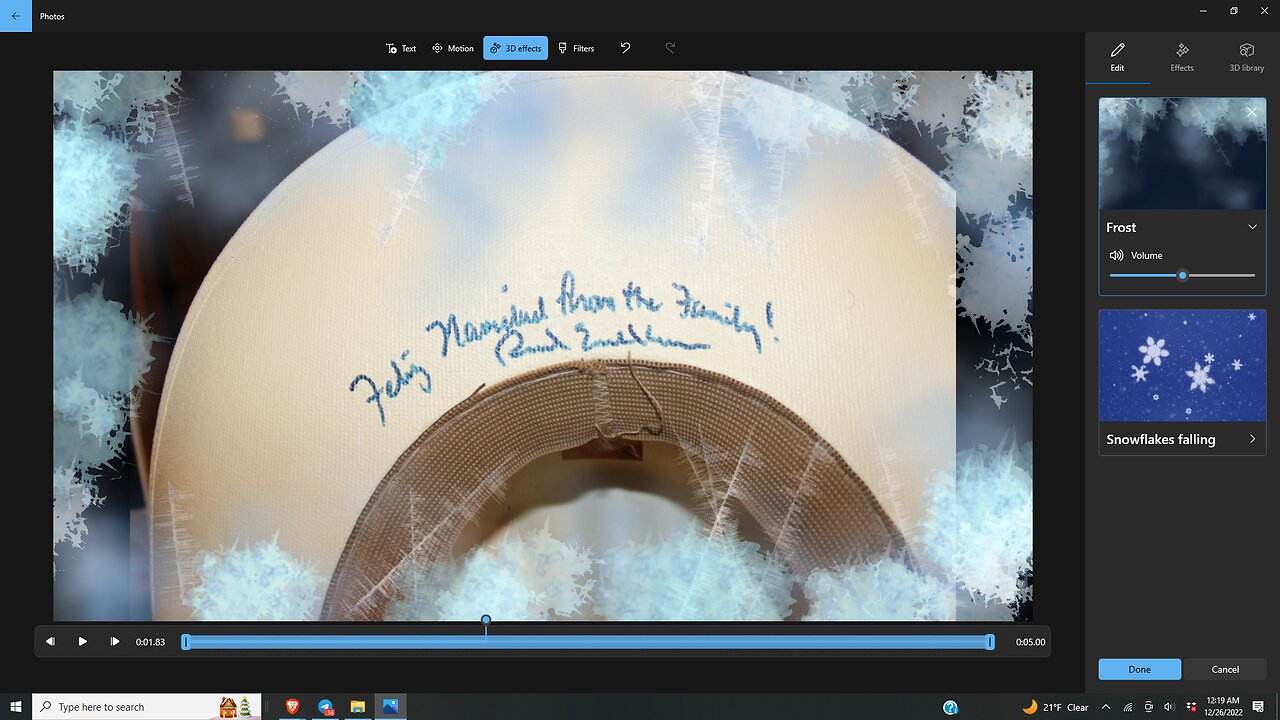Open the clock showing 12:19 AM
Screen dimensions: 1280x720
[1222, 707]
